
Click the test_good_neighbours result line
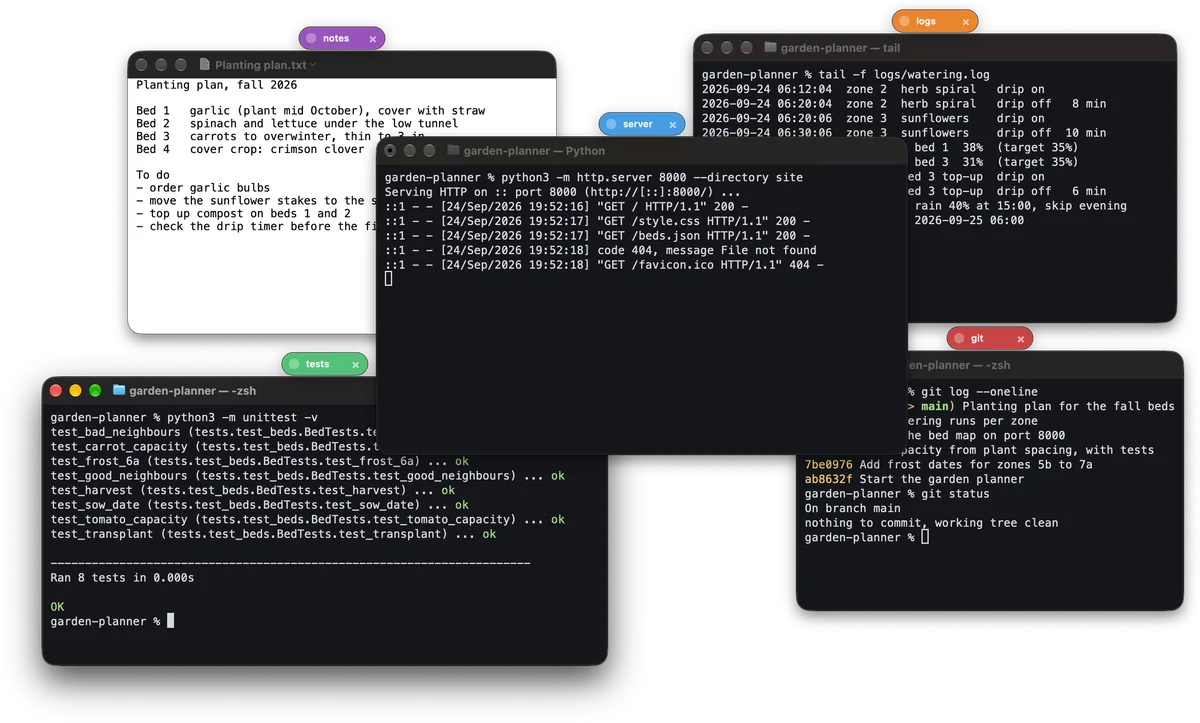coord(308,476)
